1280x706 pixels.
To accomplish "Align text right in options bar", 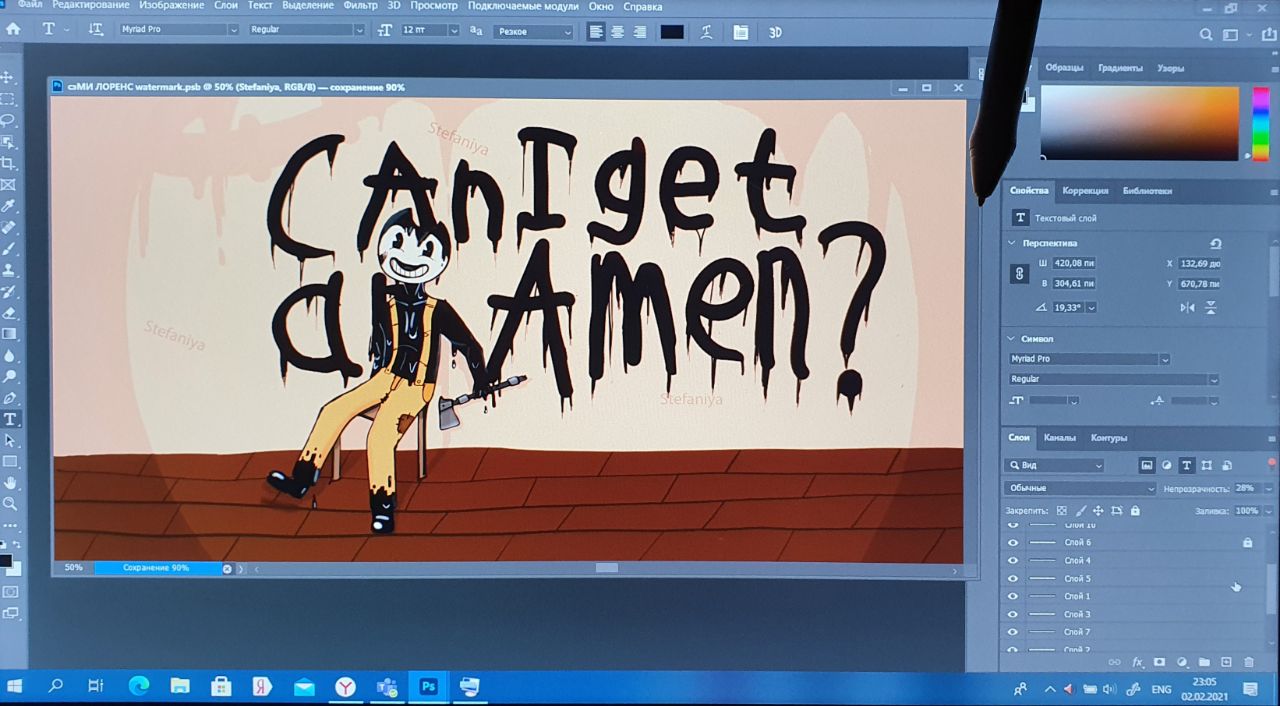I will (640, 31).
